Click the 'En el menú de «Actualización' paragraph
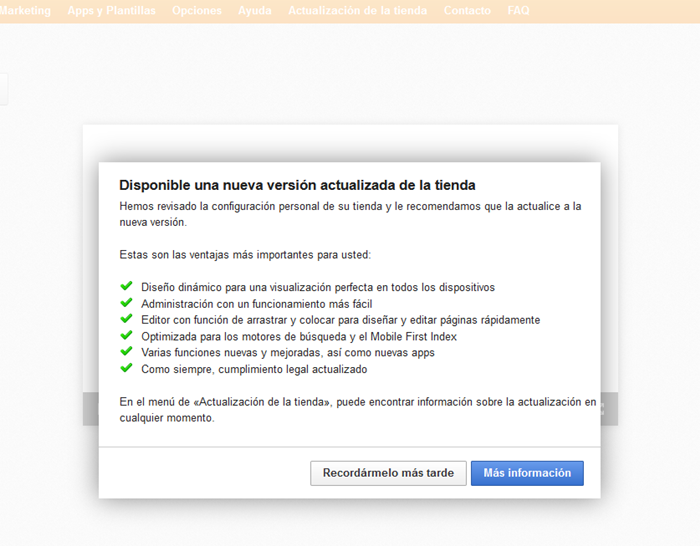700x546 pixels. (x=358, y=410)
